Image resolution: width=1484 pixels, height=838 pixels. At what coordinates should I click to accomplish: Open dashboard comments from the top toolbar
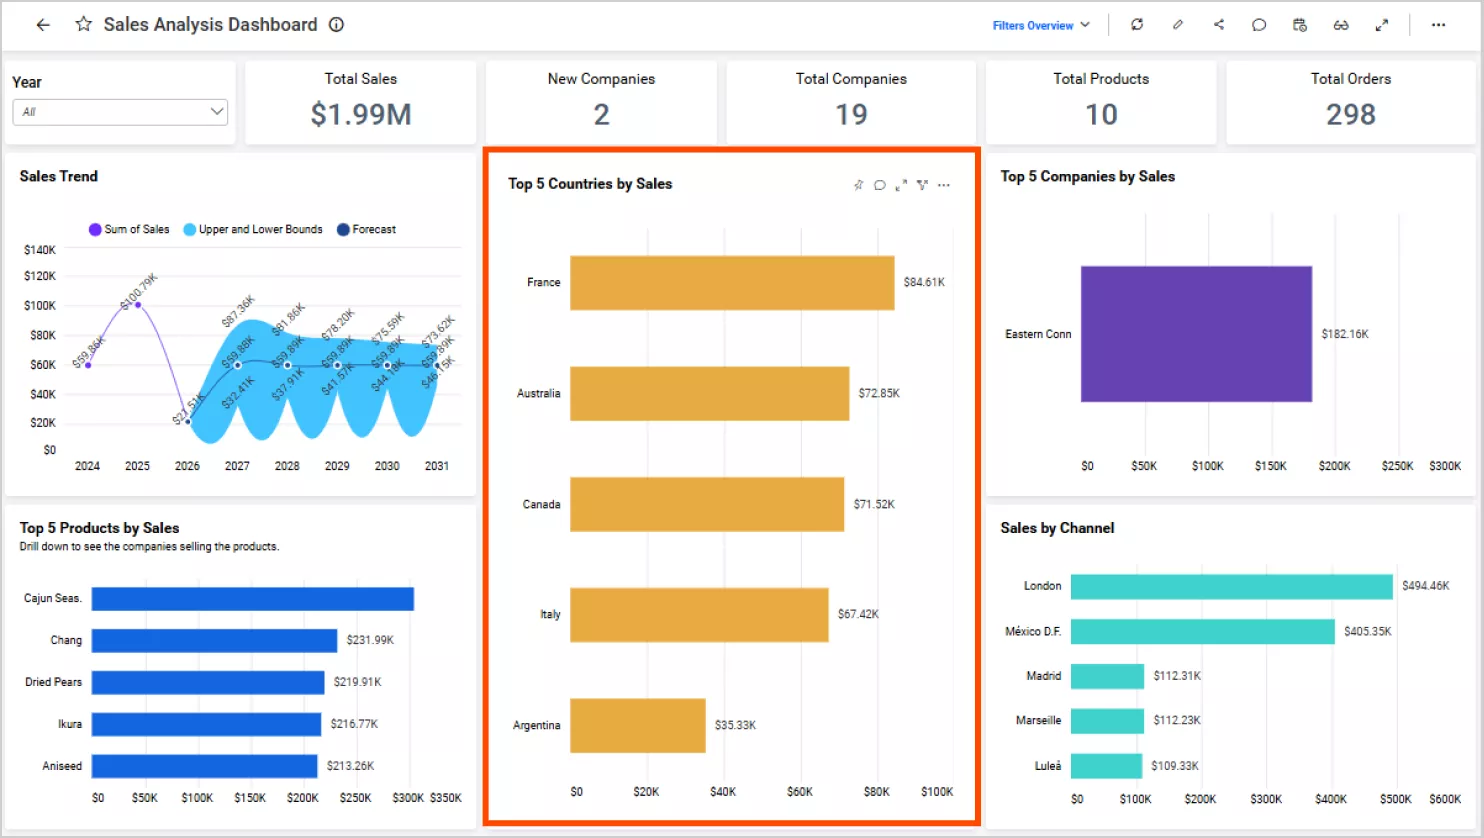tap(1259, 25)
